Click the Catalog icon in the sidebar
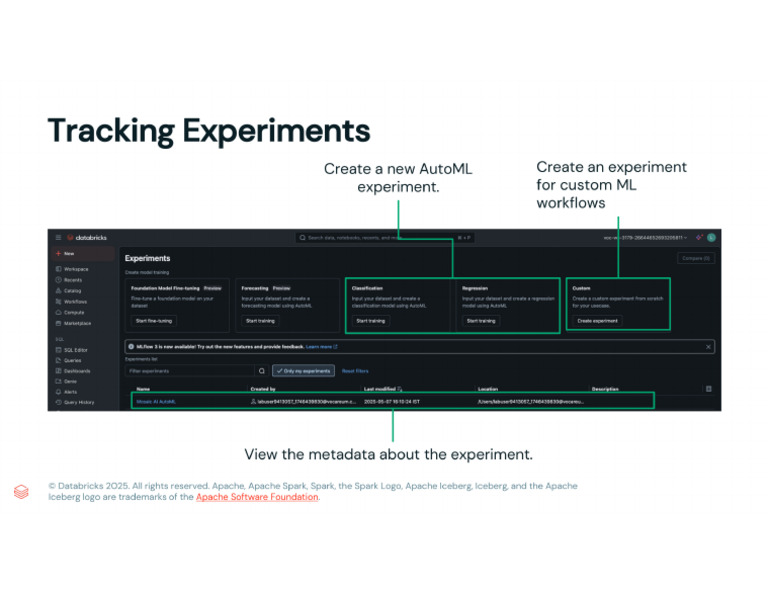This screenshot has width=768, height=594. pos(59,290)
